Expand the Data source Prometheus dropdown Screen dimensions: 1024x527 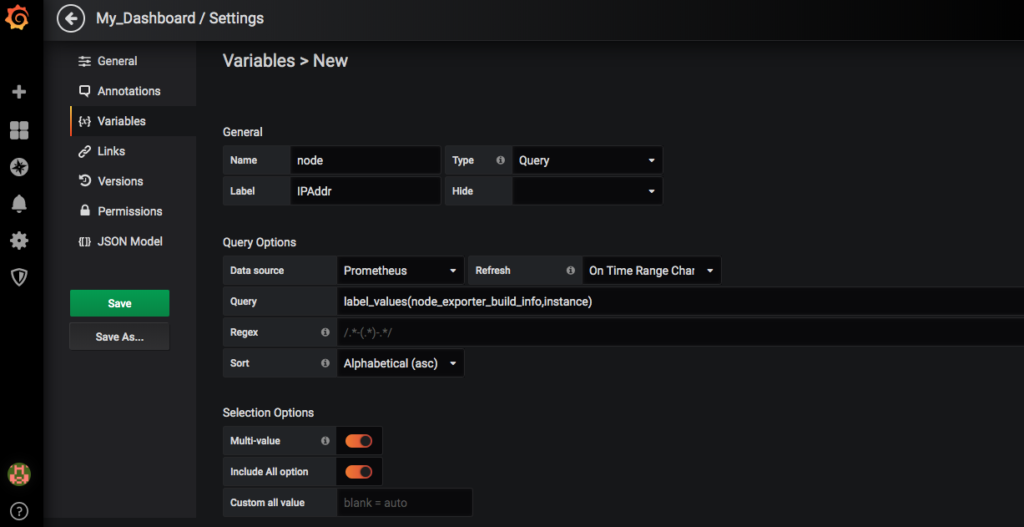coord(401,270)
